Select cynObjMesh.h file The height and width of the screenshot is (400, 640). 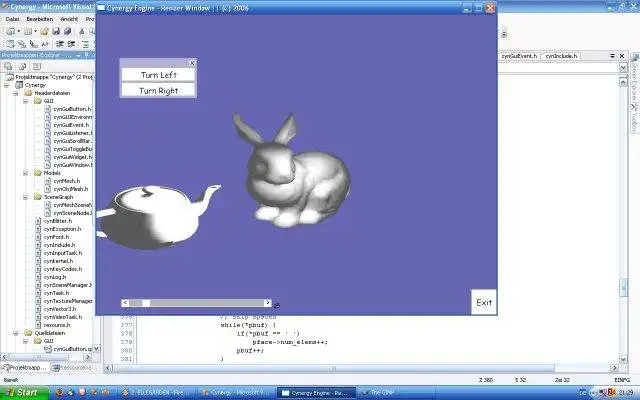pos(71,189)
